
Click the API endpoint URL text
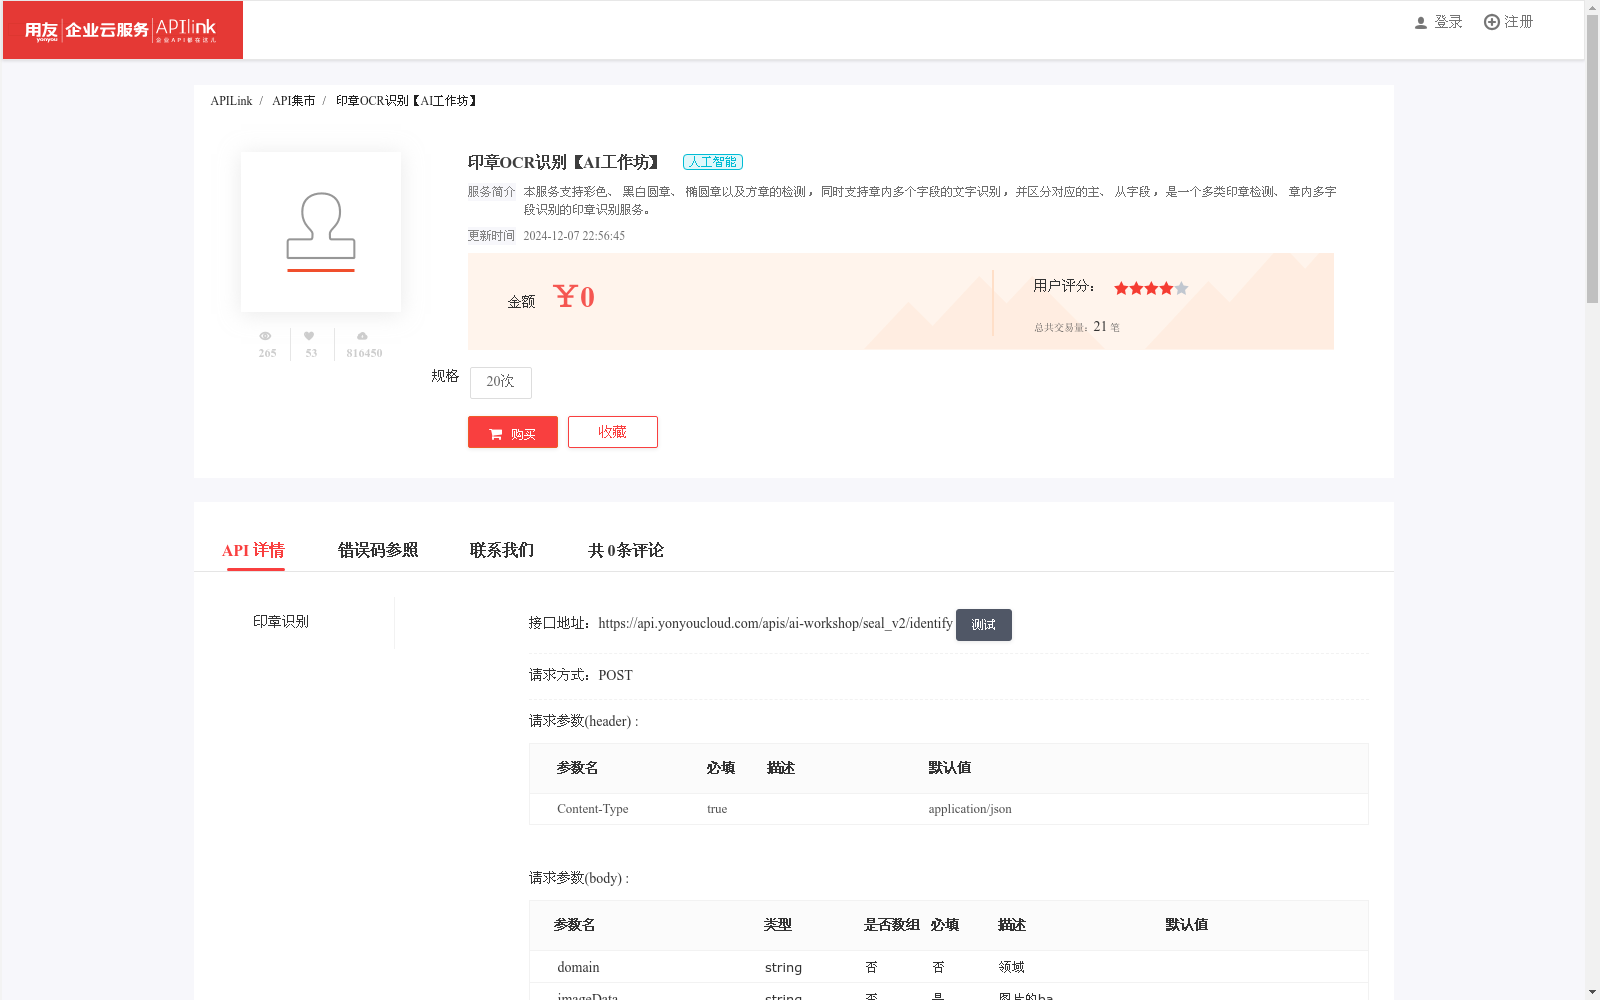pyautogui.click(x=775, y=623)
